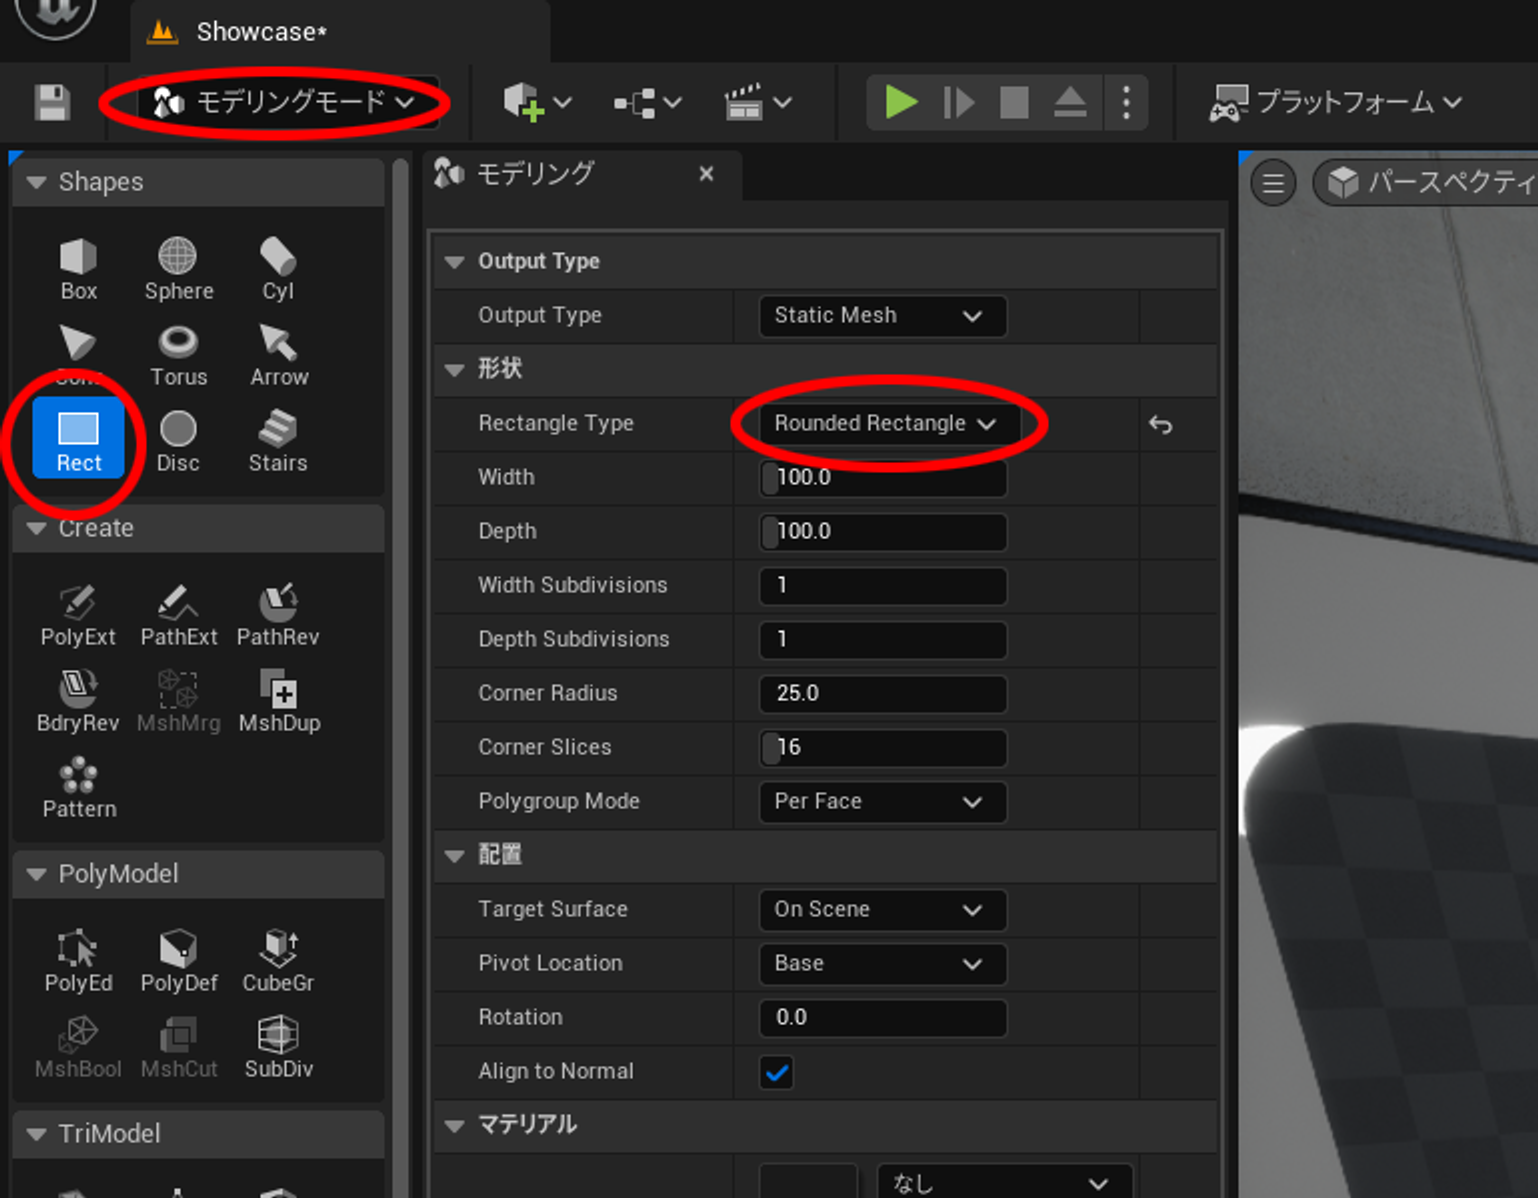This screenshot has width=1538, height=1198.
Task: Select the Torus shape tool
Action: 178,356
